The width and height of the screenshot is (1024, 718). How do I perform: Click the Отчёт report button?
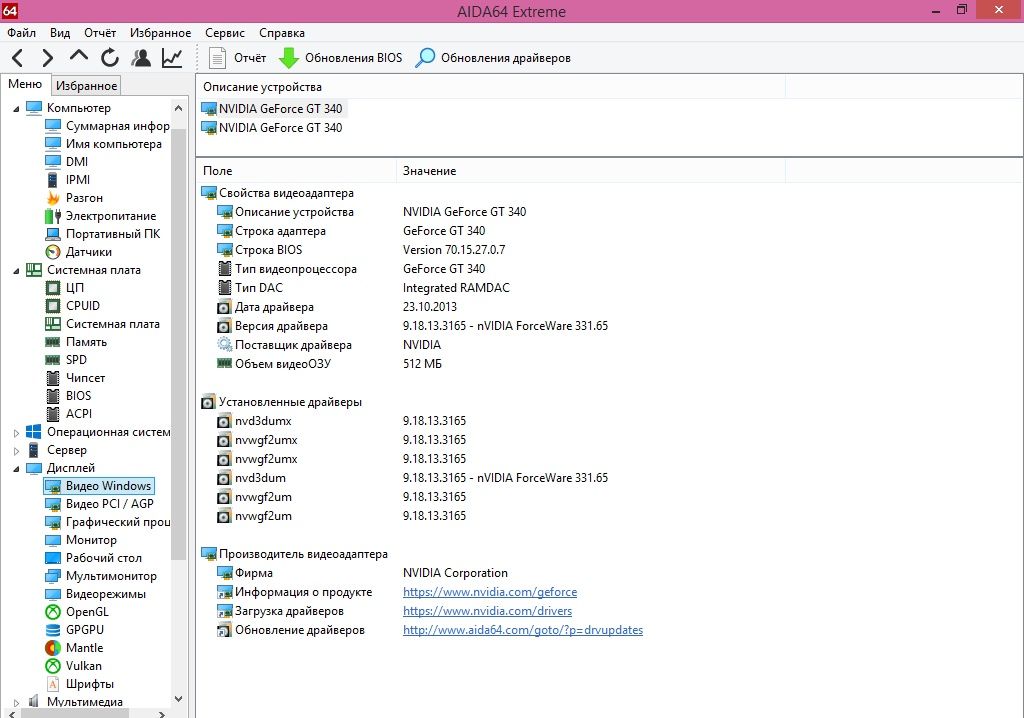(237, 58)
